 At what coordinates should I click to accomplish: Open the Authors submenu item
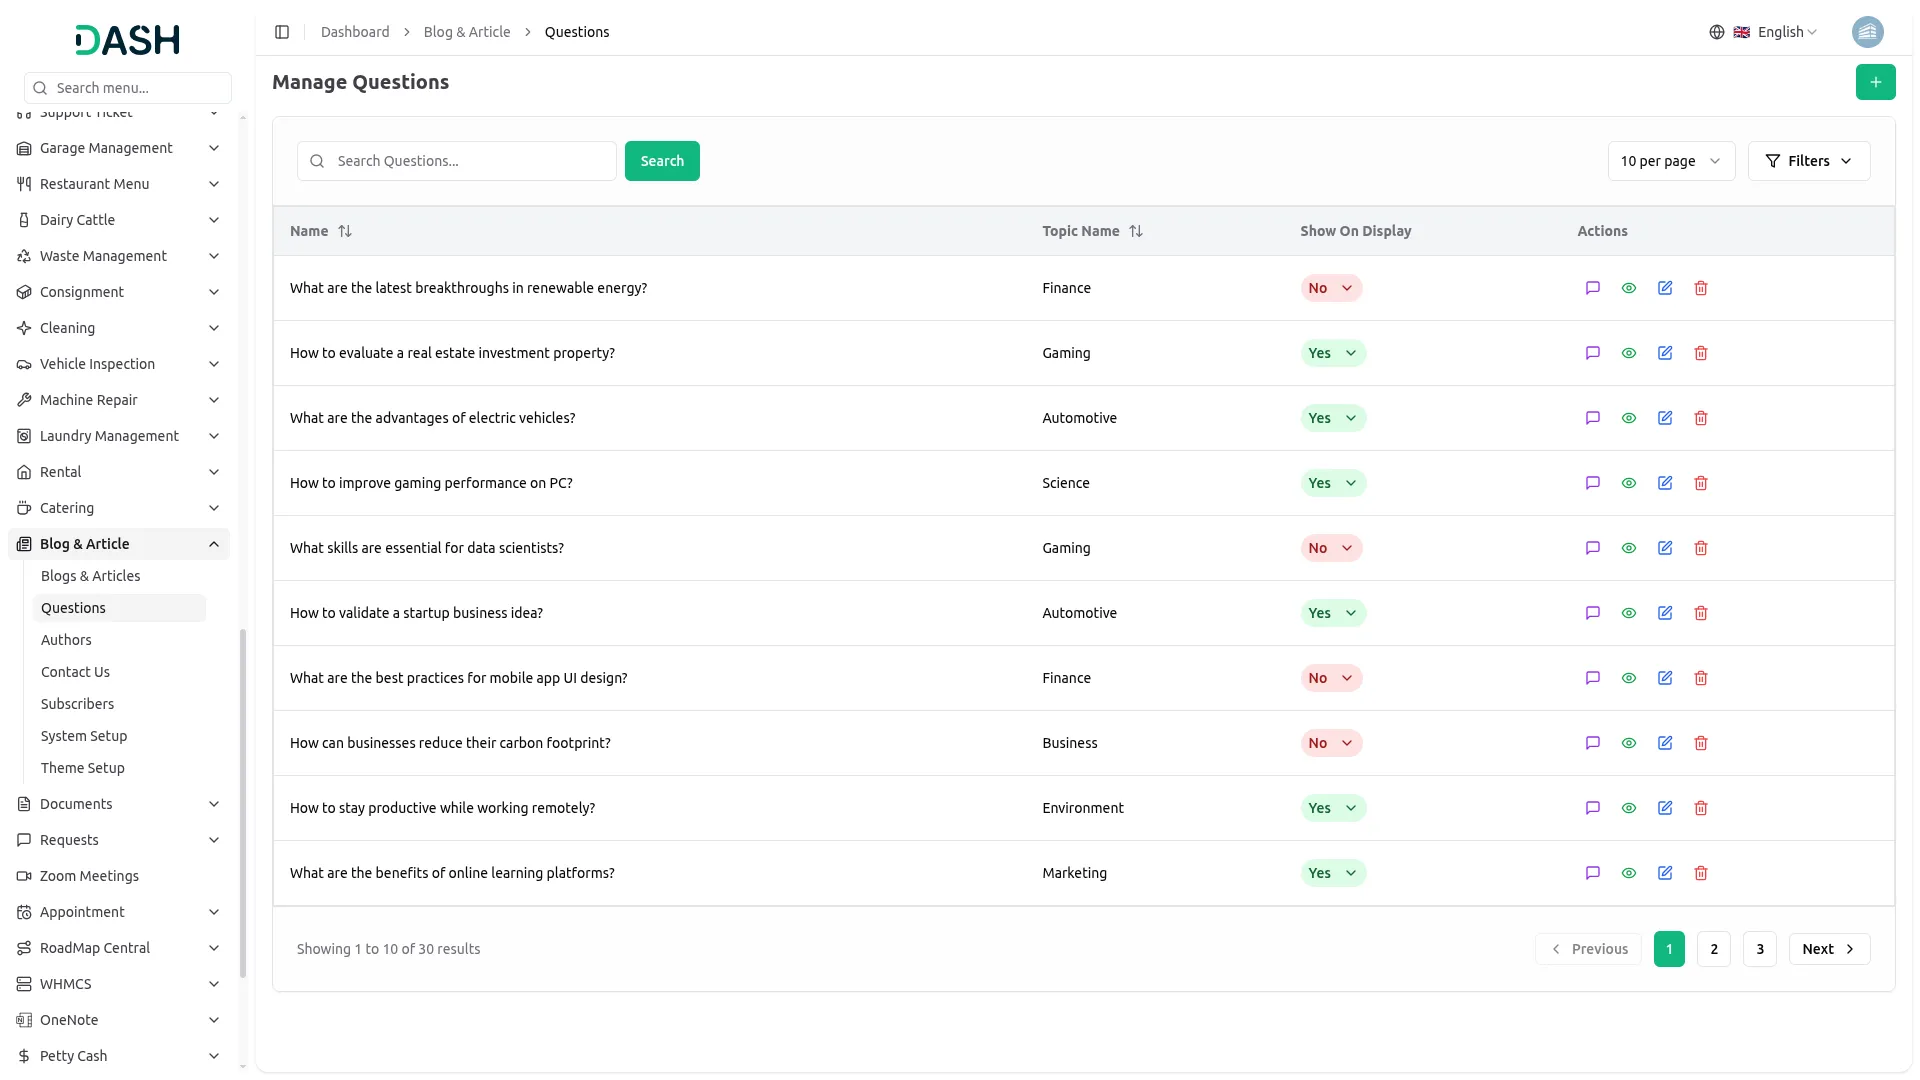(66, 640)
